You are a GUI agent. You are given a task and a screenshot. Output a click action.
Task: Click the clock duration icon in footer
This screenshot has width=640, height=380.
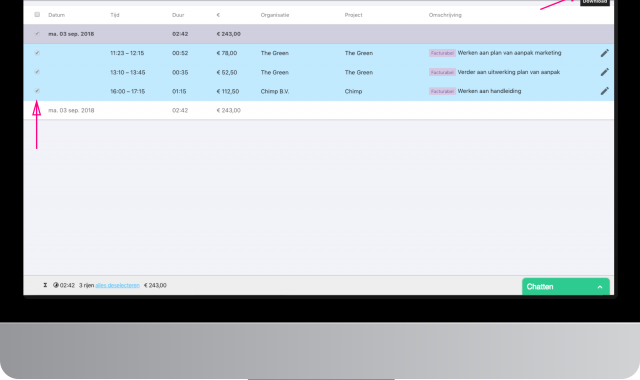56,285
